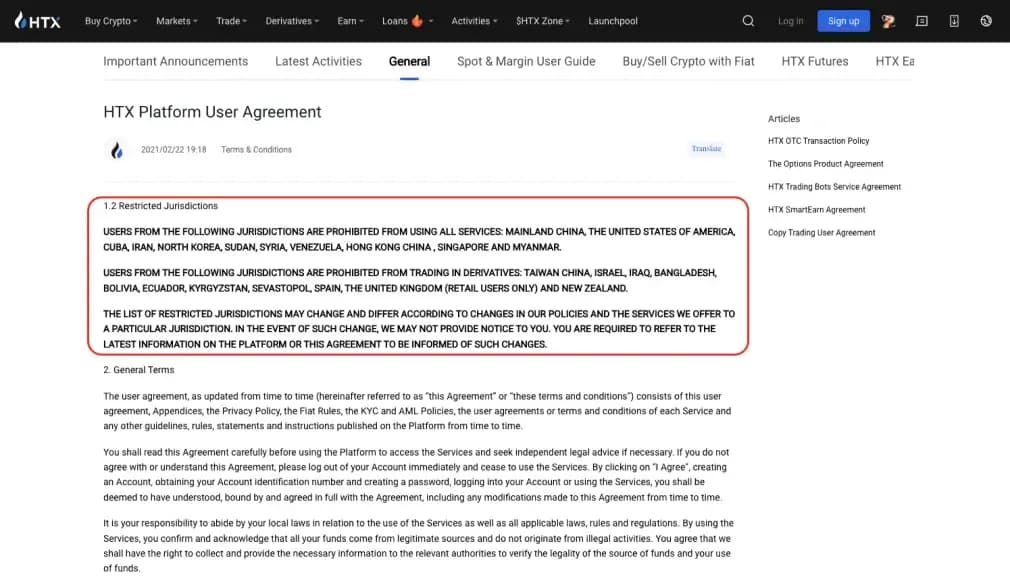The image size is (1010, 583).
Task: Open the announcements board icon
Action: click(922, 21)
